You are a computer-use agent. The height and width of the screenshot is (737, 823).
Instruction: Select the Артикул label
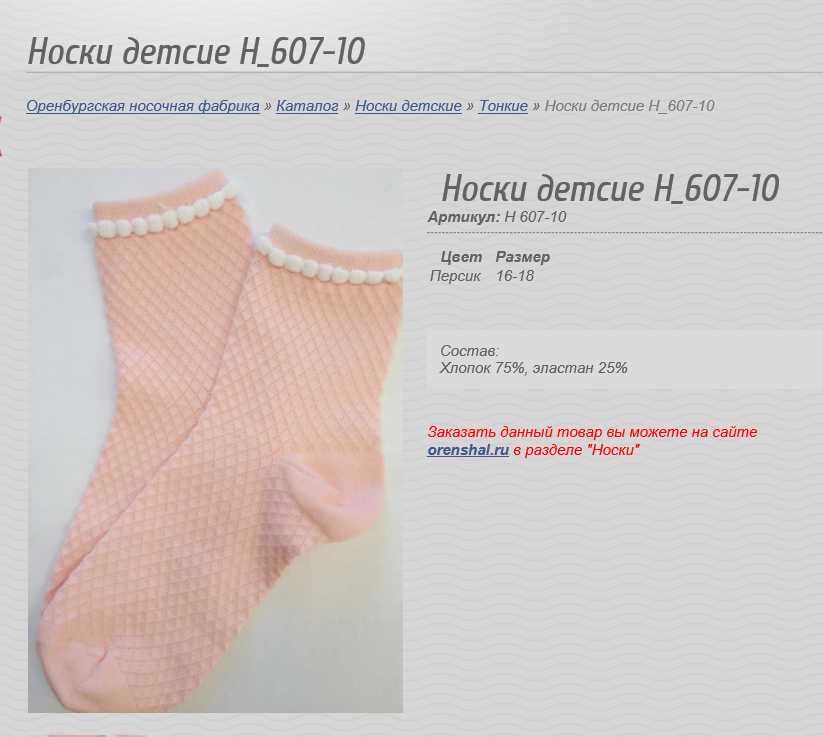[464, 217]
